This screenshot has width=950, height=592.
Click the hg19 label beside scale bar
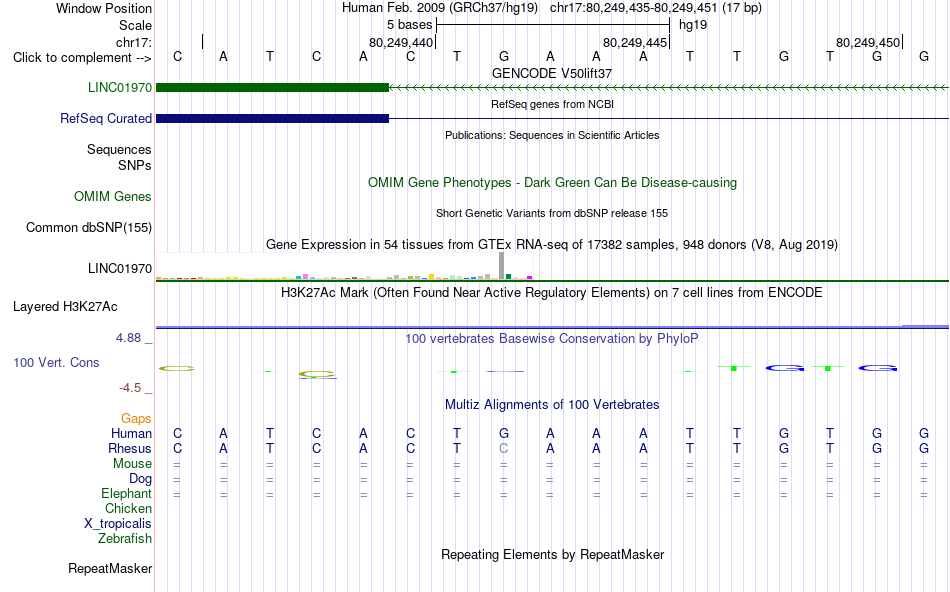693,25
